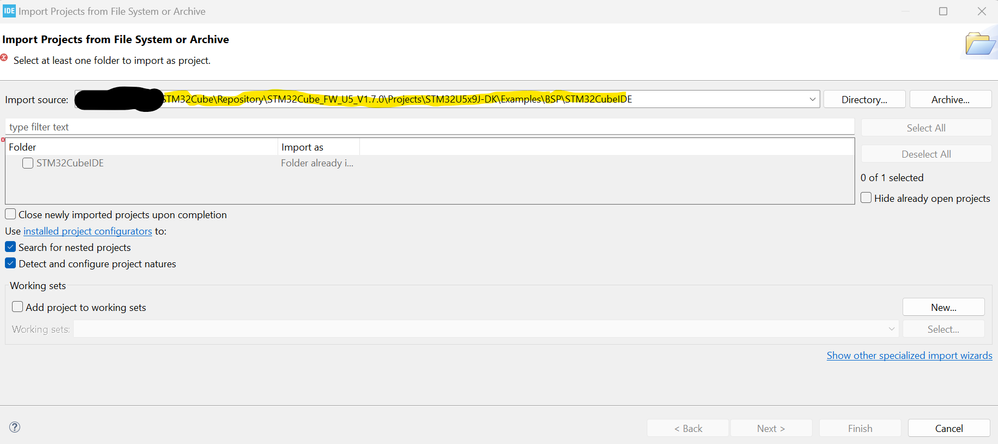Viewport: 998px width, 444px height.
Task: Click the Archive... button
Action: click(x=950, y=99)
